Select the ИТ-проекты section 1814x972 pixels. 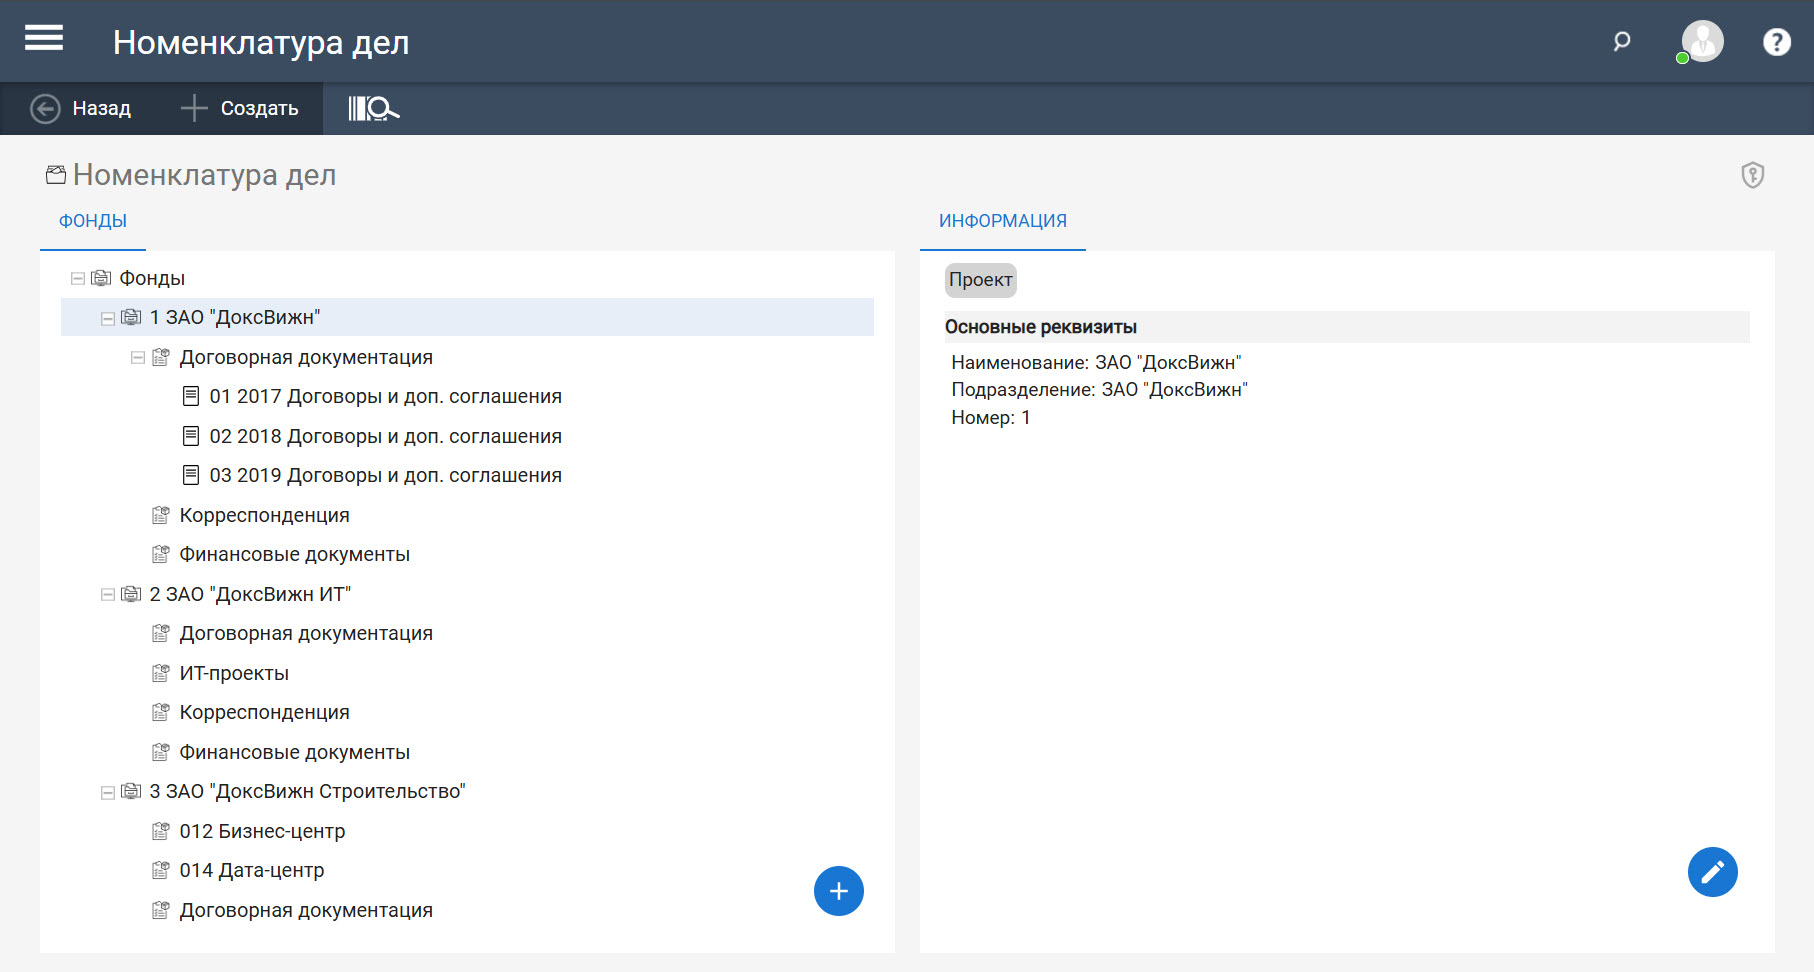pos(234,674)
